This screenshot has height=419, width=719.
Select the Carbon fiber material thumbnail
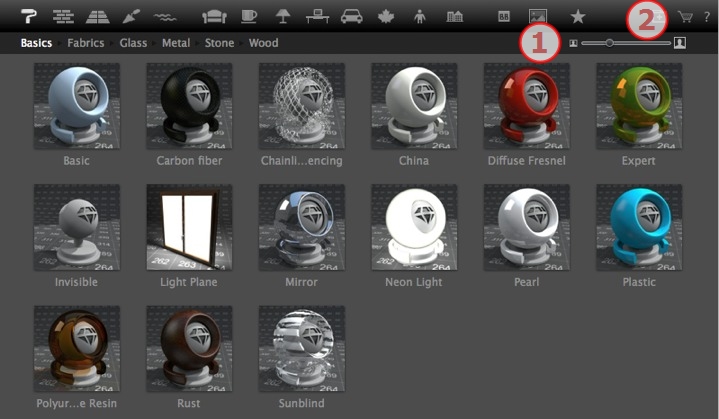coord(189,107)
